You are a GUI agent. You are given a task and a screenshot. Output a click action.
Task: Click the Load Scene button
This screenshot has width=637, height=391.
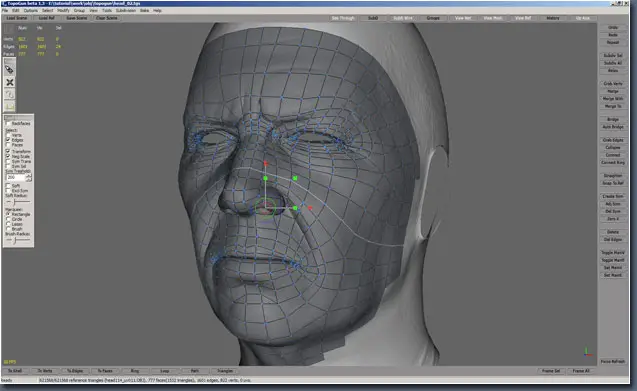(x=17, y=18)
